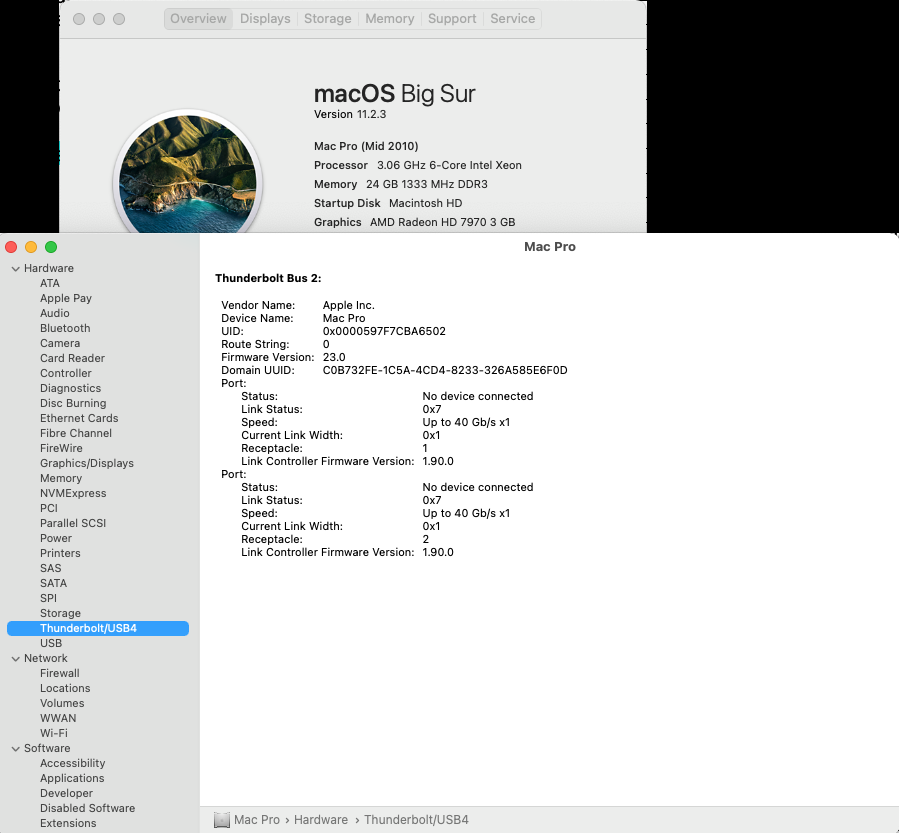
Task: Click the Domain UUID value
Action: point(445,370)
